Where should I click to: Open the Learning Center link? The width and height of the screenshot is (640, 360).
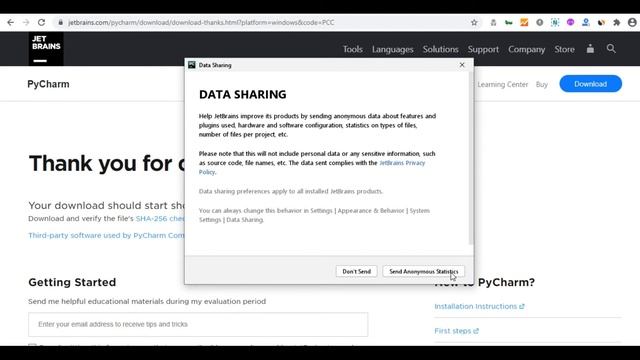(x=503, y=84)
